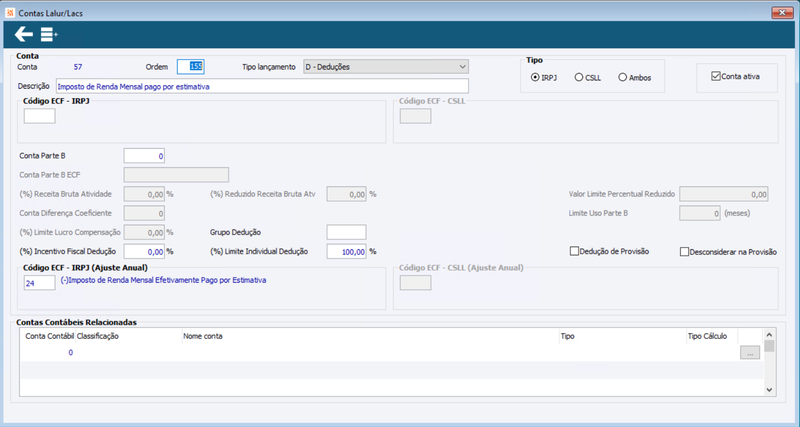Click the Descrição text field

262,86
